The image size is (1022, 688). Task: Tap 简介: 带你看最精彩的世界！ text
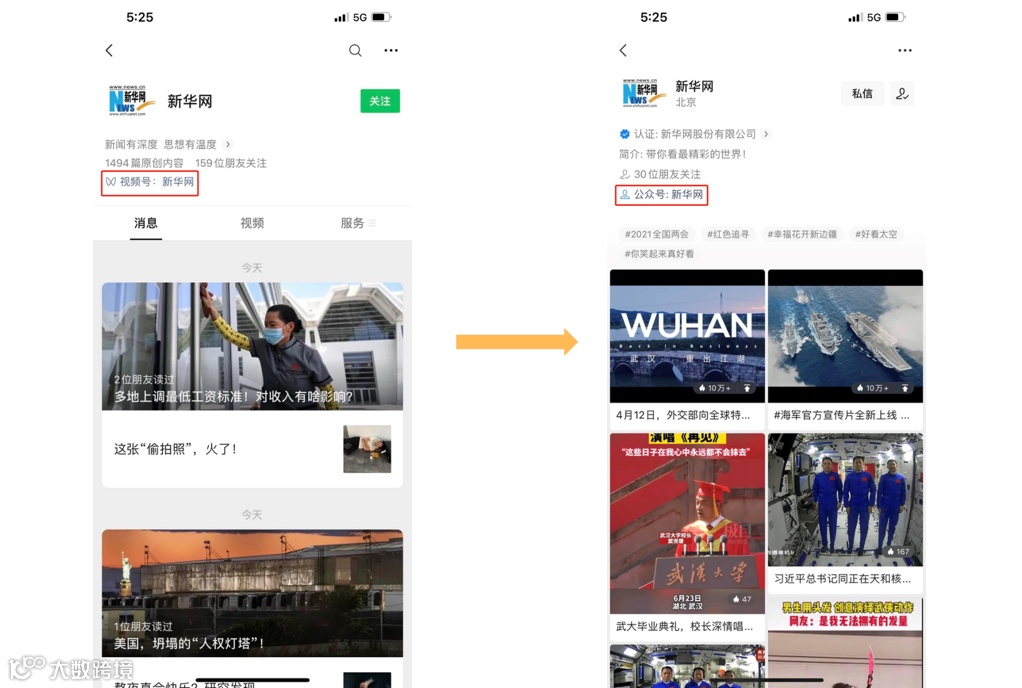pos(682,154)
